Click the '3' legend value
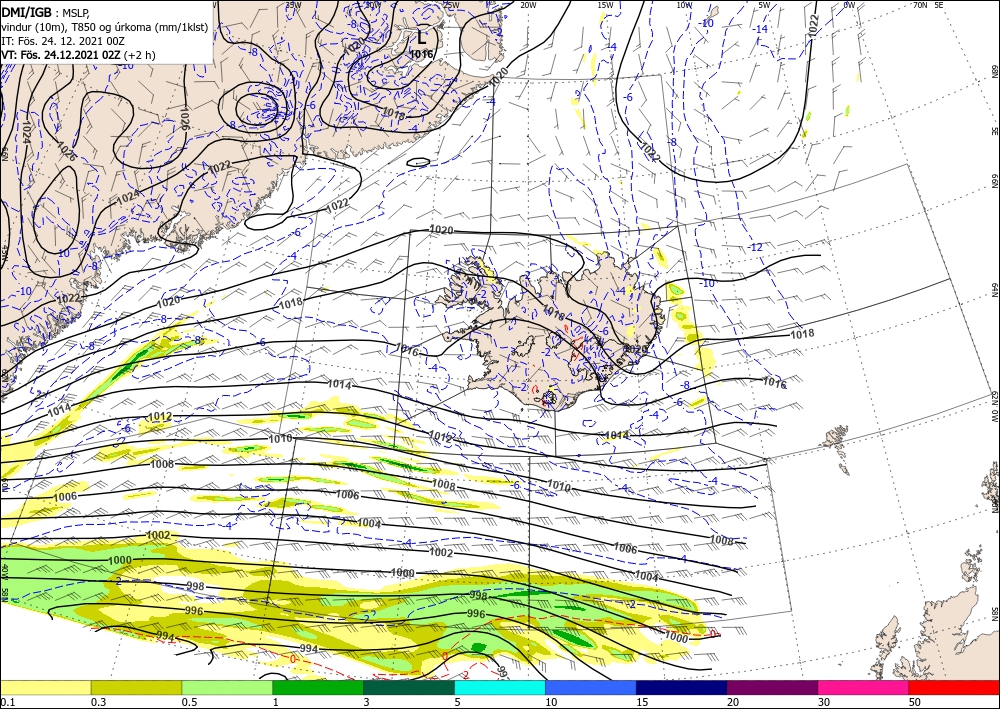The image size is (1000, 709). click(x=367, y=702)
